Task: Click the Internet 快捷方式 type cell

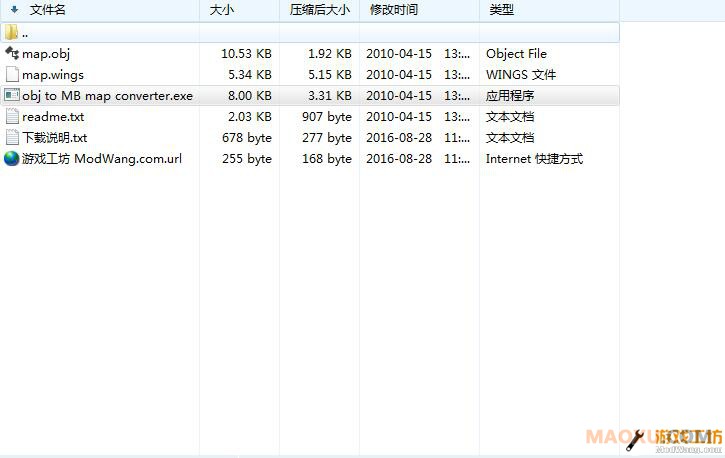Action: [x=534, y=159]
